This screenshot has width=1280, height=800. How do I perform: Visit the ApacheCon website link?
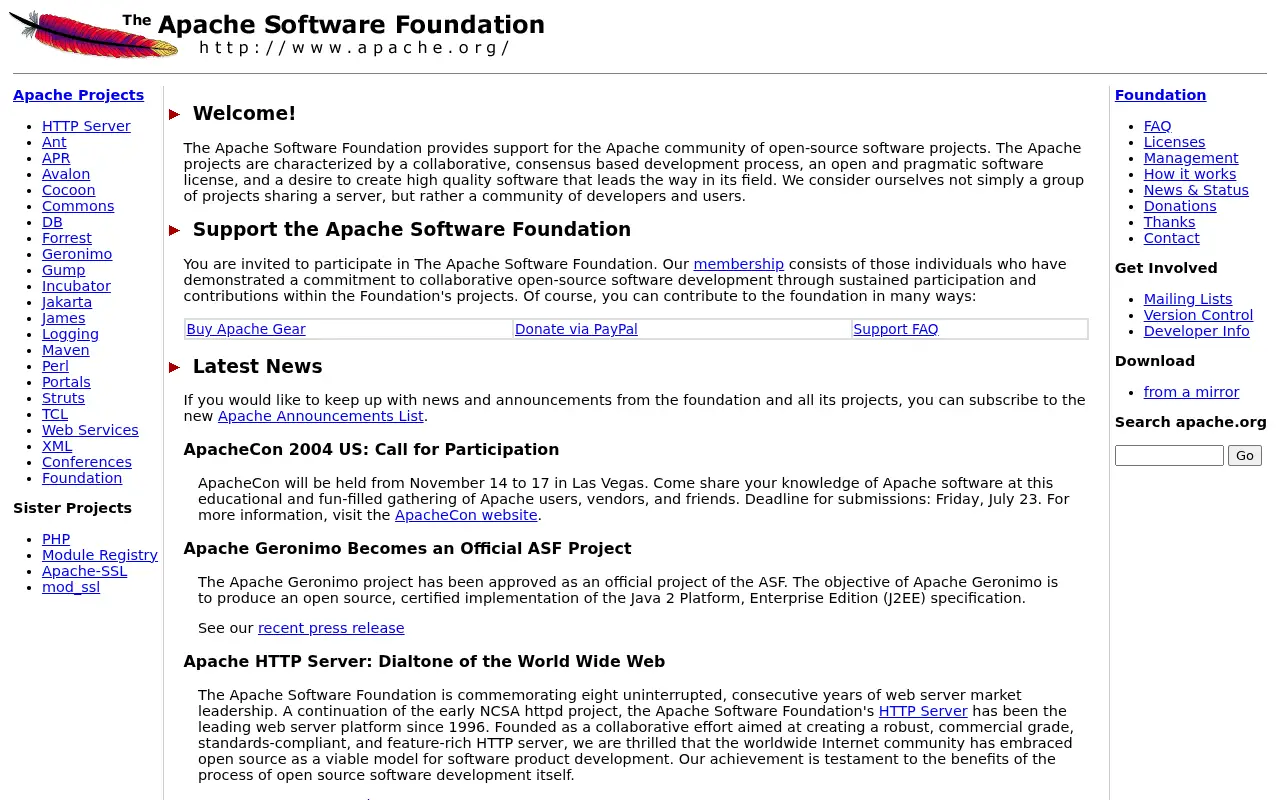466,515
